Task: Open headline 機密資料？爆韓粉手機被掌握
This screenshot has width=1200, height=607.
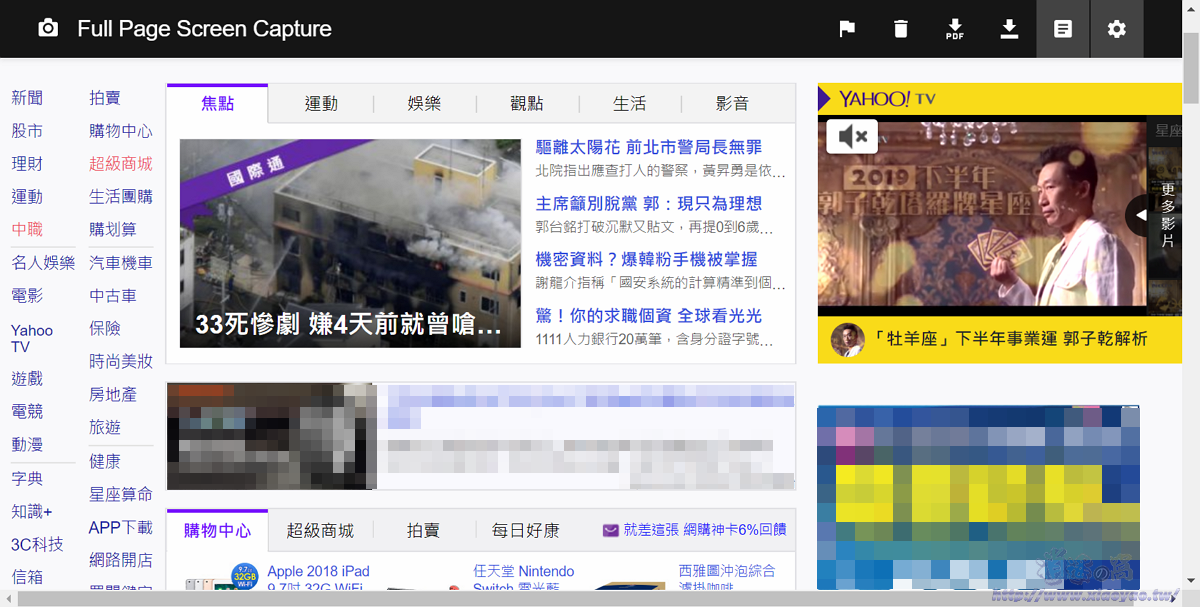Action: tap(646, 260)
